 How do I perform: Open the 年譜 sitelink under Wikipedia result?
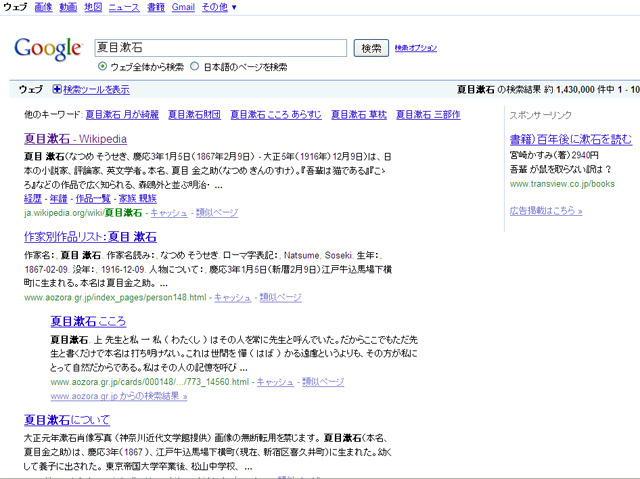[58, 199]
